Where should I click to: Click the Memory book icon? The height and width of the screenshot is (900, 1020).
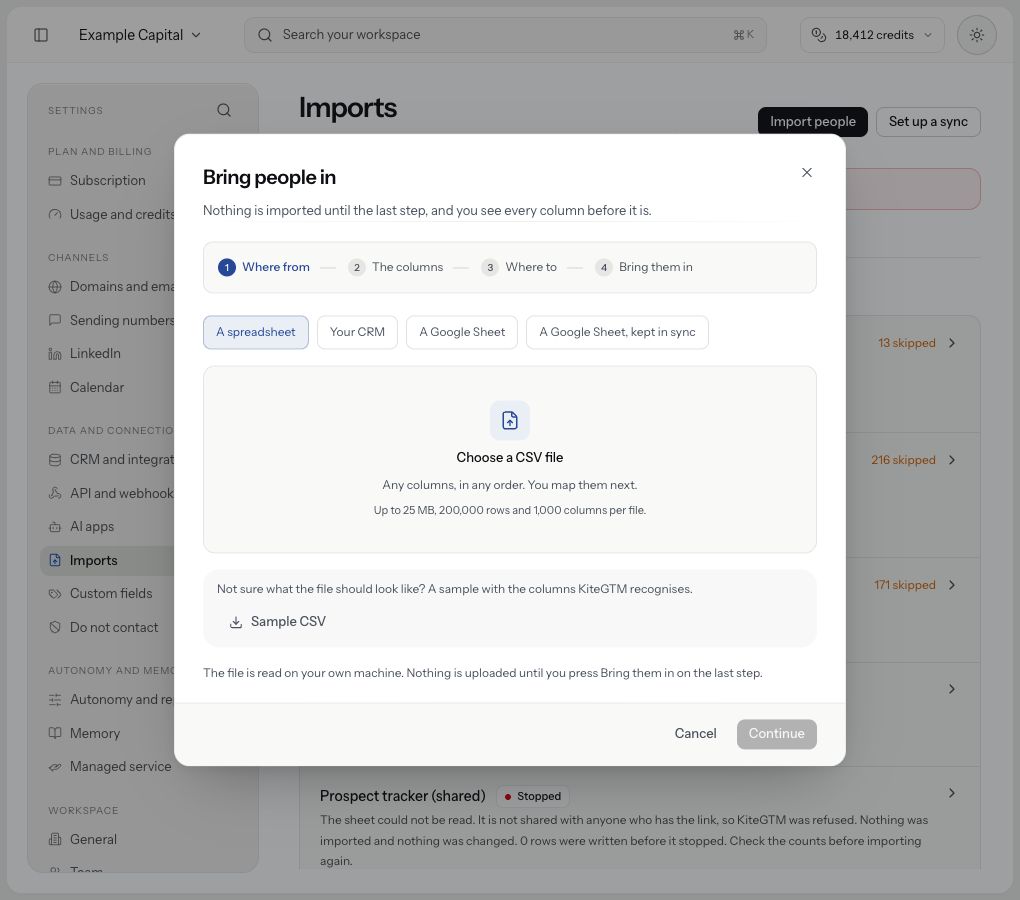pyautogui.click(x=55, y=734)
